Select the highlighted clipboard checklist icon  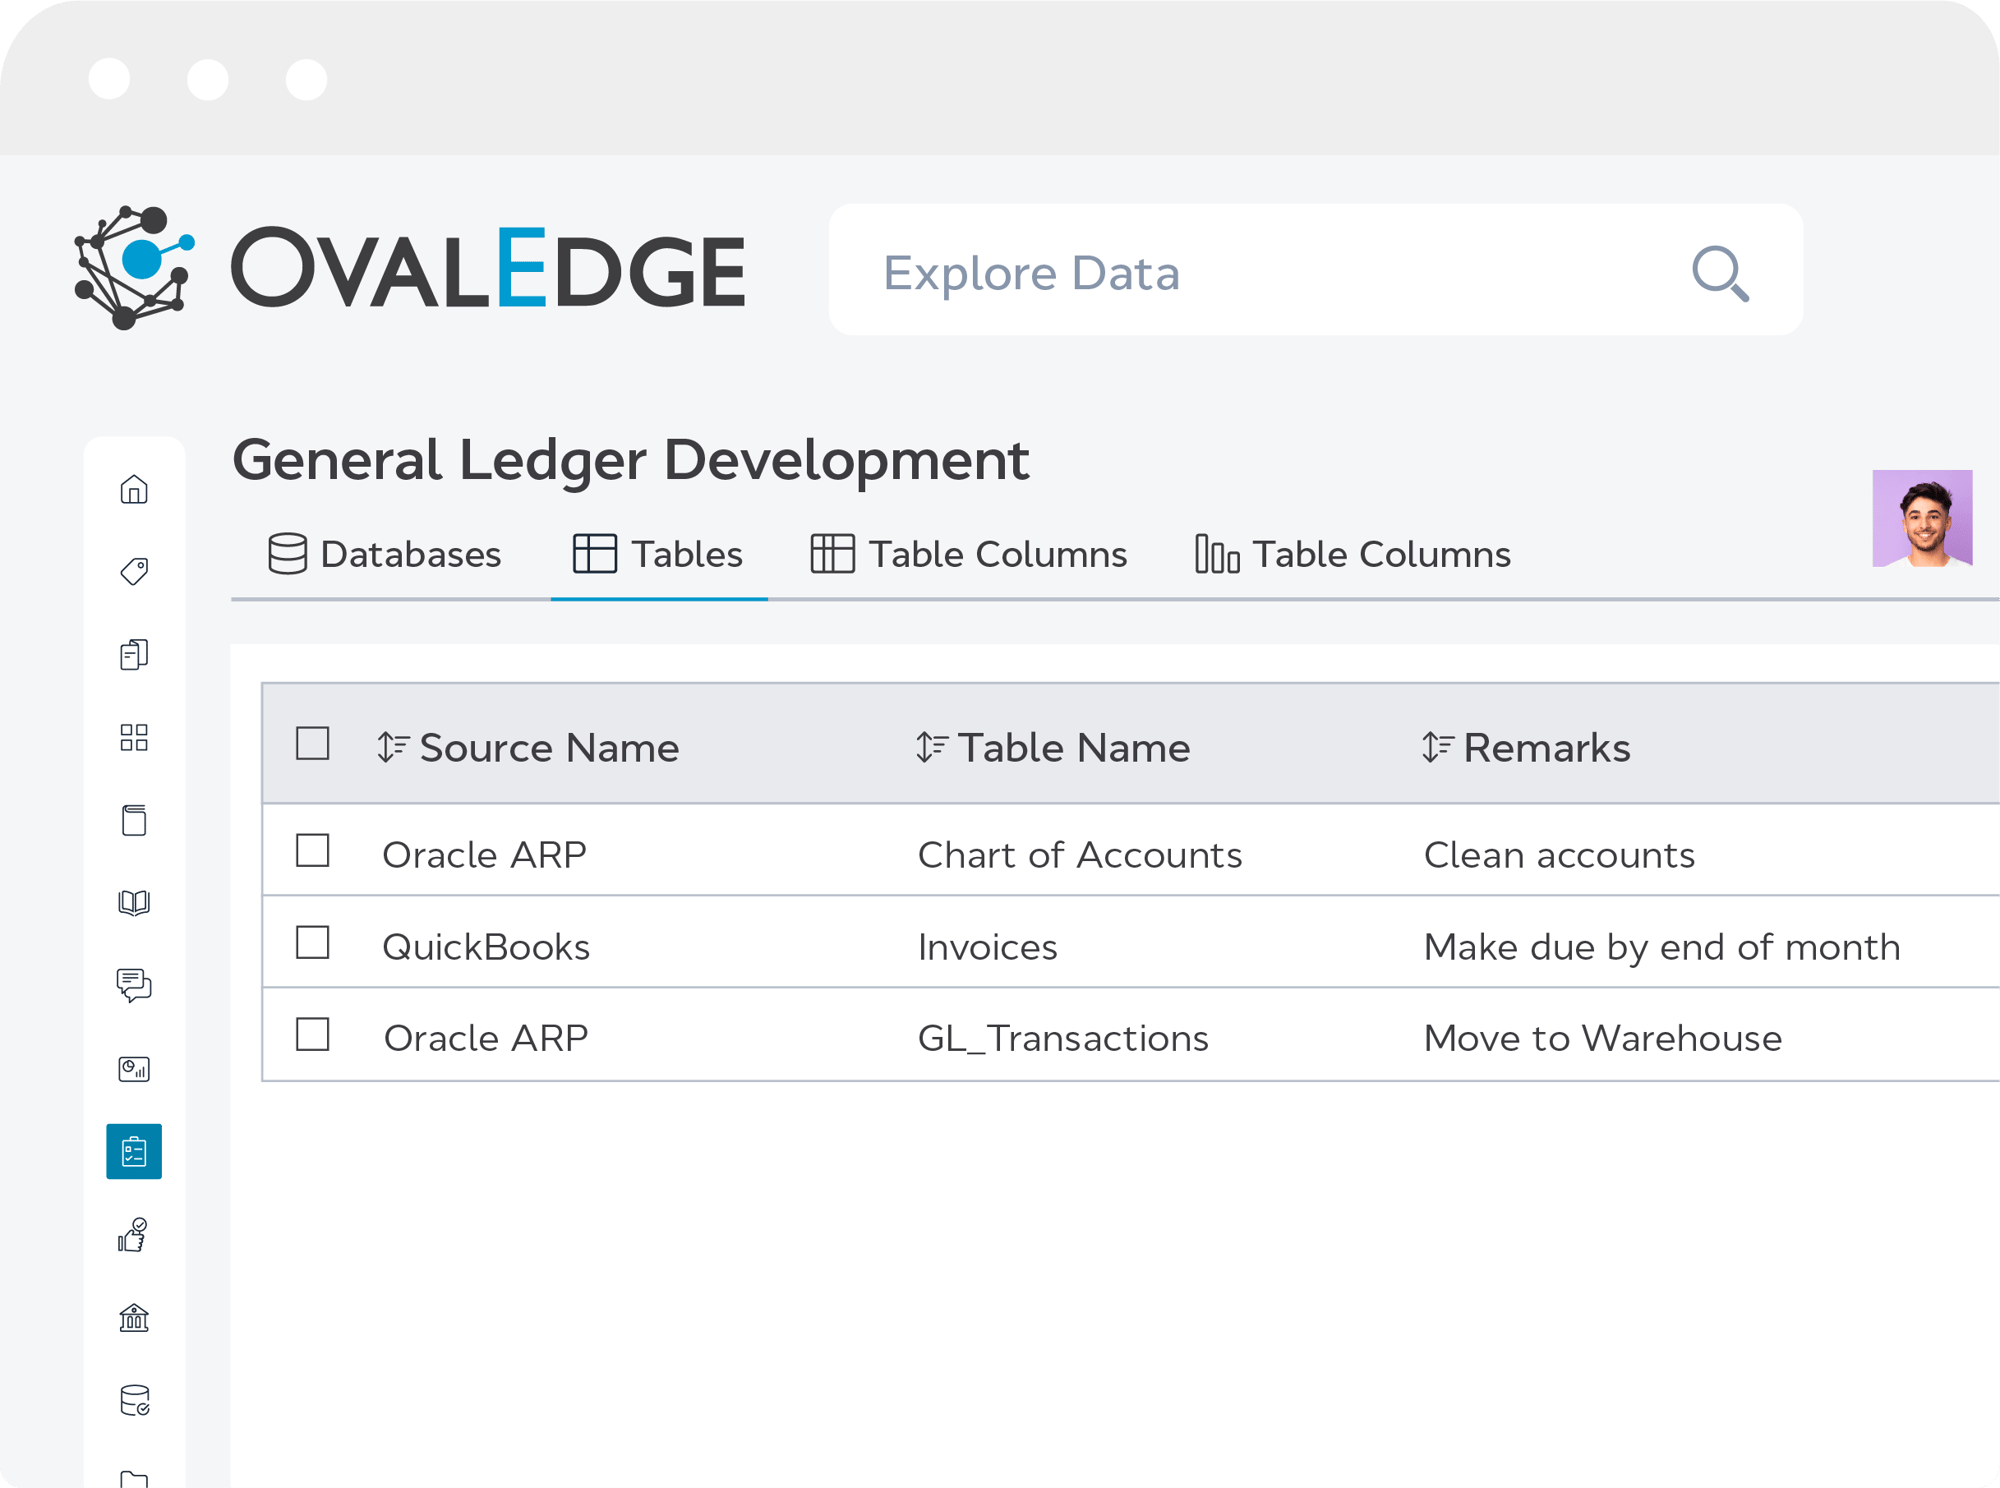pos(134,1152)
